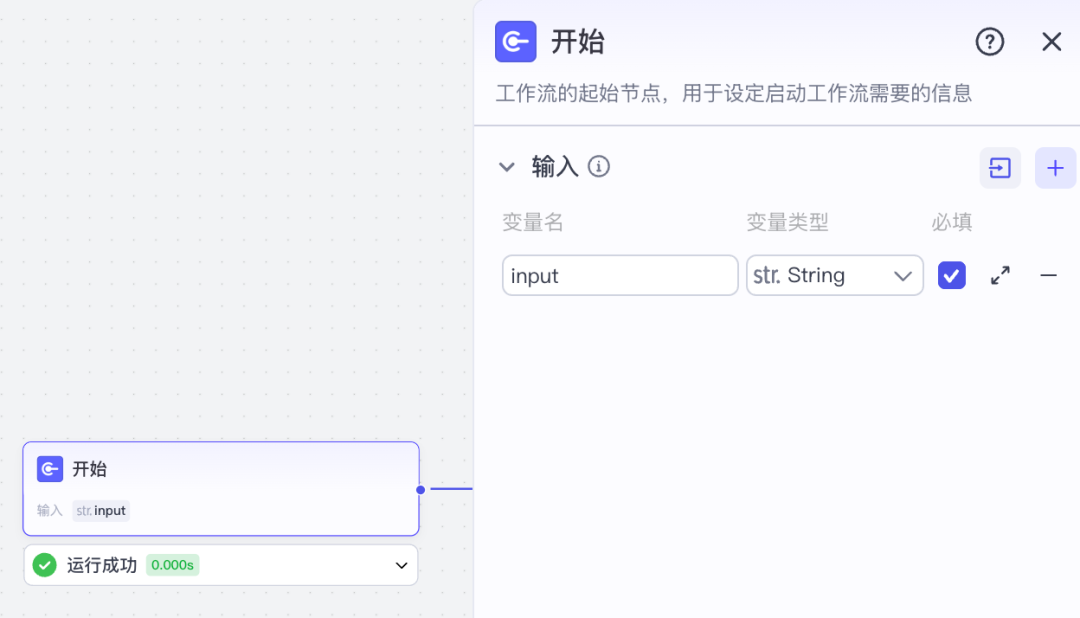The image size is (1080, 618).
Task: Click the 开始 node icon on canvas
Action: [50, 469]
